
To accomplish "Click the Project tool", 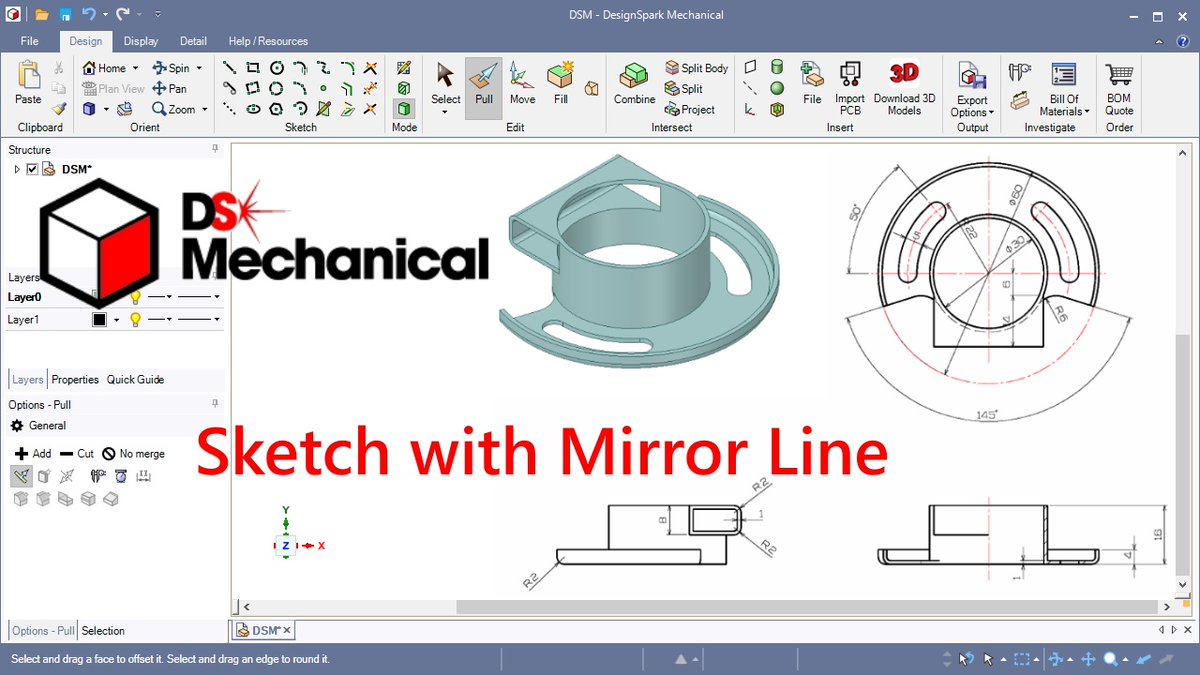I will [689, 109].
